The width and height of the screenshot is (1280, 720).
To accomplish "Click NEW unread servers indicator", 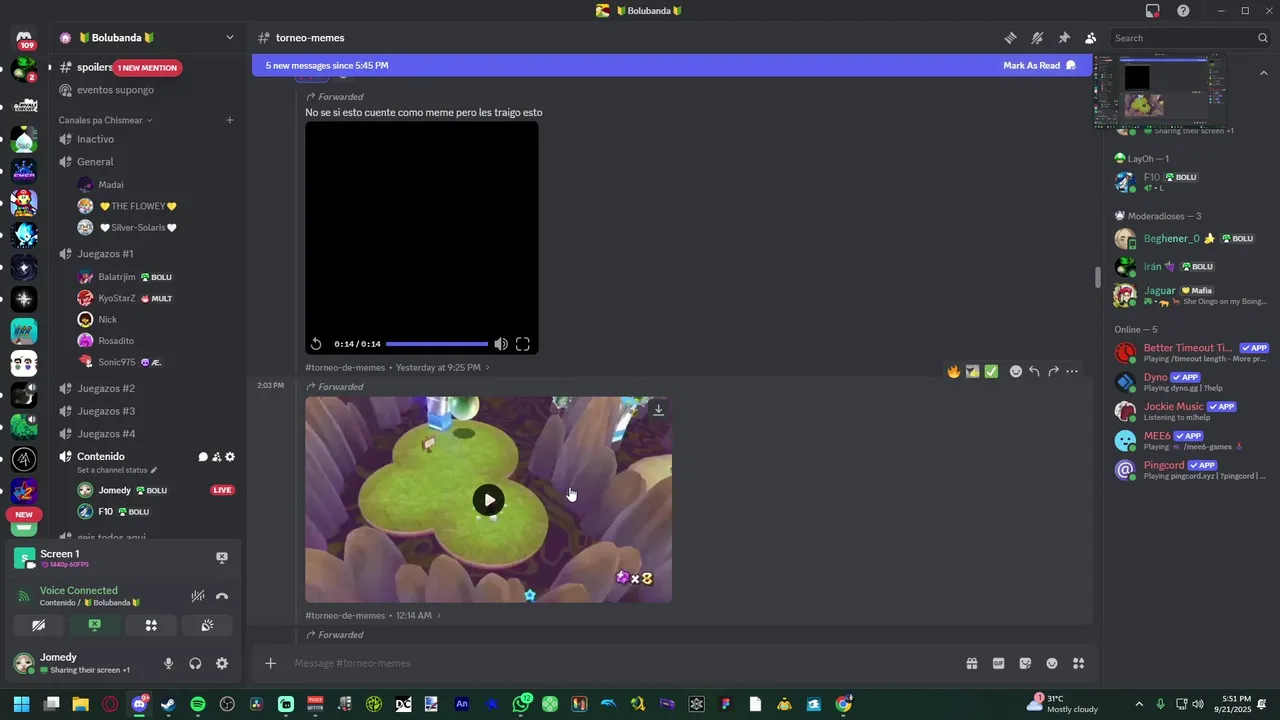I will click(x=24, y=515).
